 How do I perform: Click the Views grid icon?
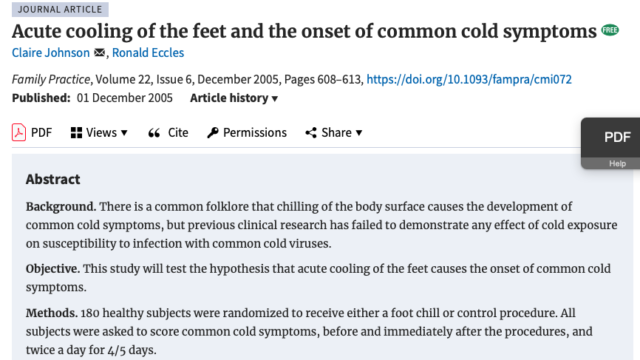point(76,133)
